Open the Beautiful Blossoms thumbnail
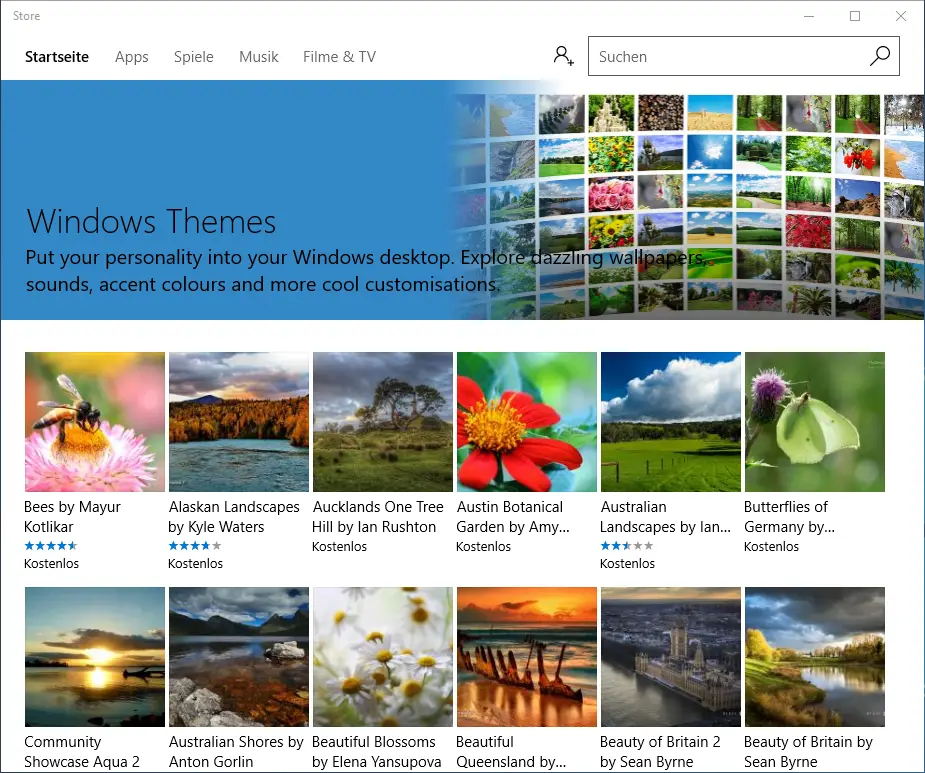925x773 pixels. pos(383,657)
